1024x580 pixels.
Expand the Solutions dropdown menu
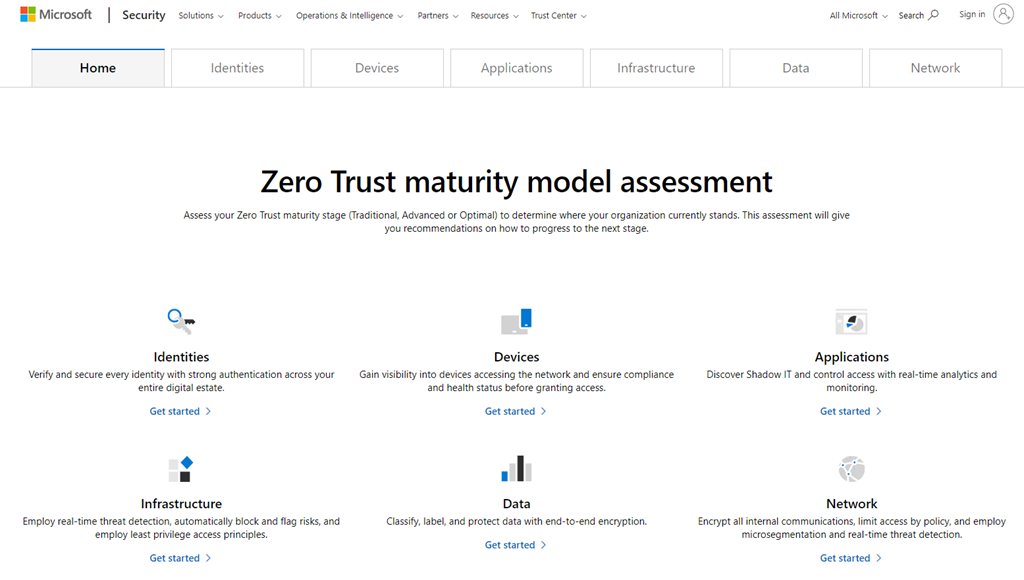coord(201,16)
